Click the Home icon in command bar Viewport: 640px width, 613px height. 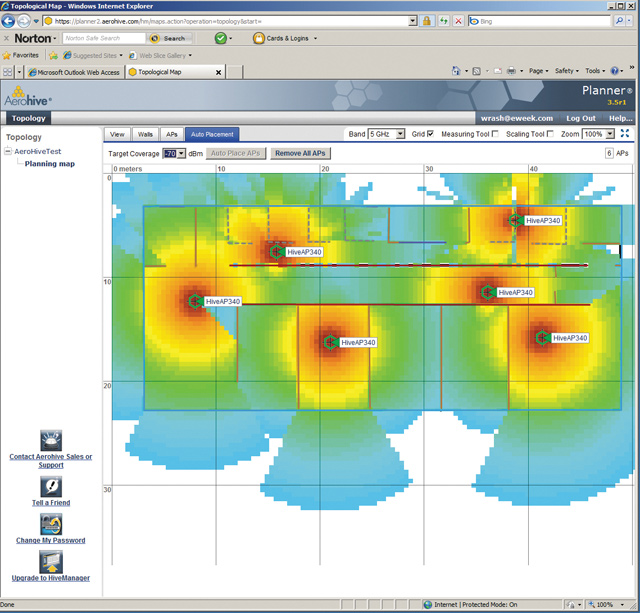point(456,71)
